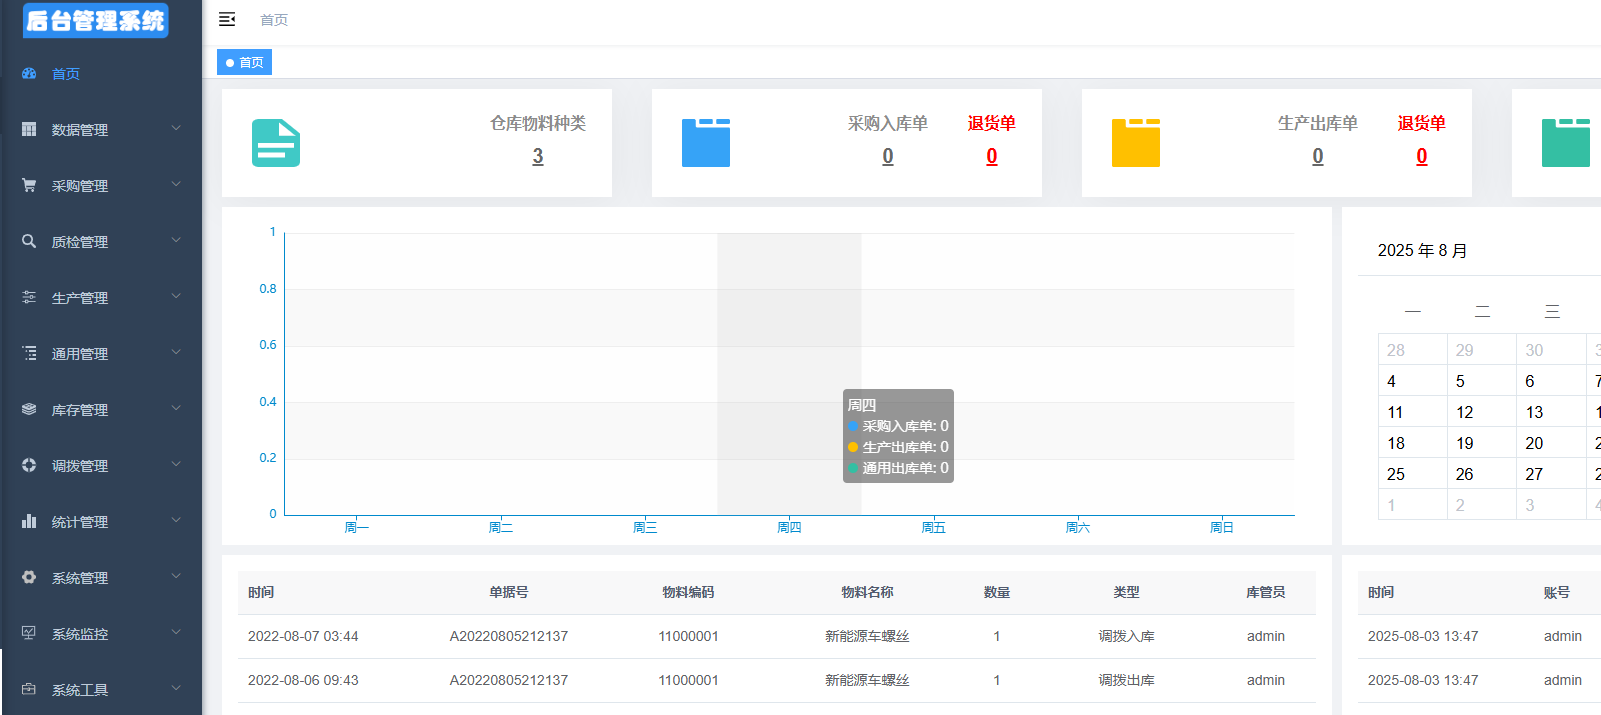Image resolution: width=1601 pixels, height=715 pixels.
Task: Expand the 数据管理 menu chevron
Action: pyautogui.click(x=176, y=128)
